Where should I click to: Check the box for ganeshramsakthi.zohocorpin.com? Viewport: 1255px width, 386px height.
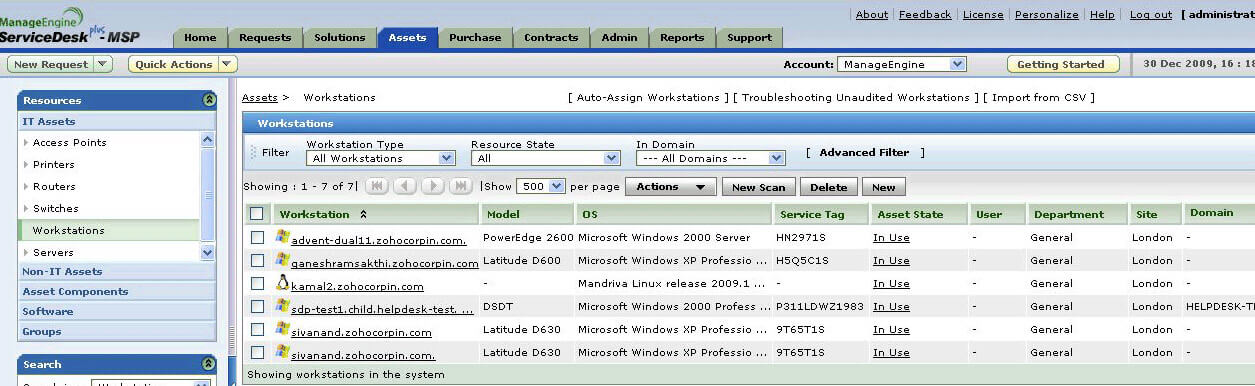click(x=257, y=260)
